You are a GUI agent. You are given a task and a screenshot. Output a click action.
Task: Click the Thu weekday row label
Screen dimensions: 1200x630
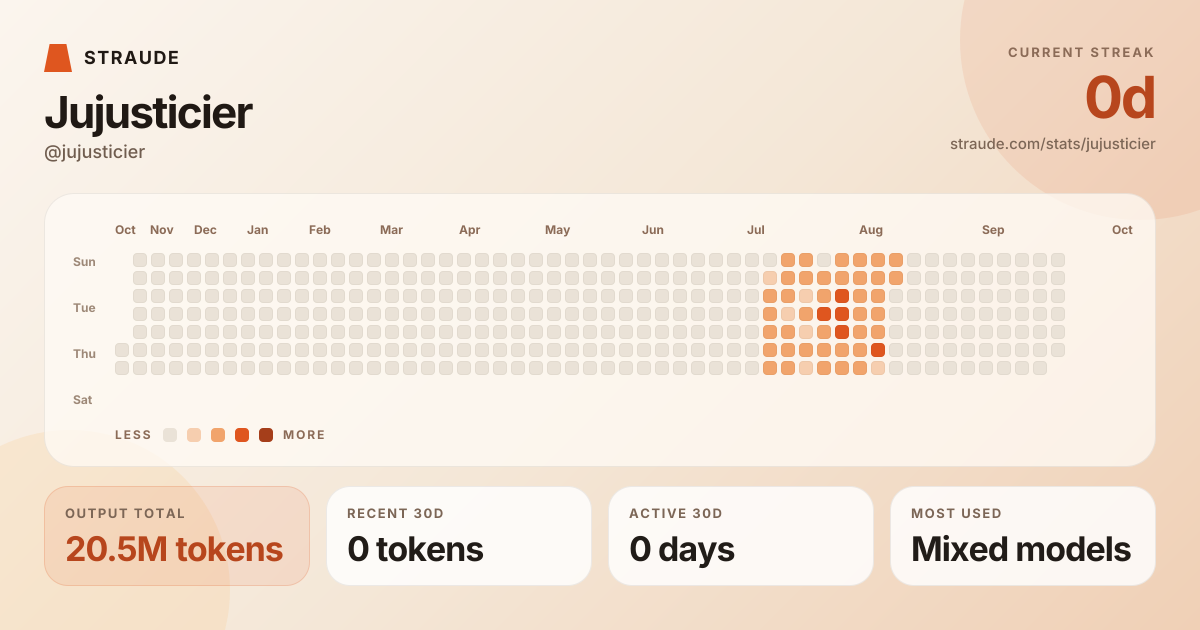[84, 354]
